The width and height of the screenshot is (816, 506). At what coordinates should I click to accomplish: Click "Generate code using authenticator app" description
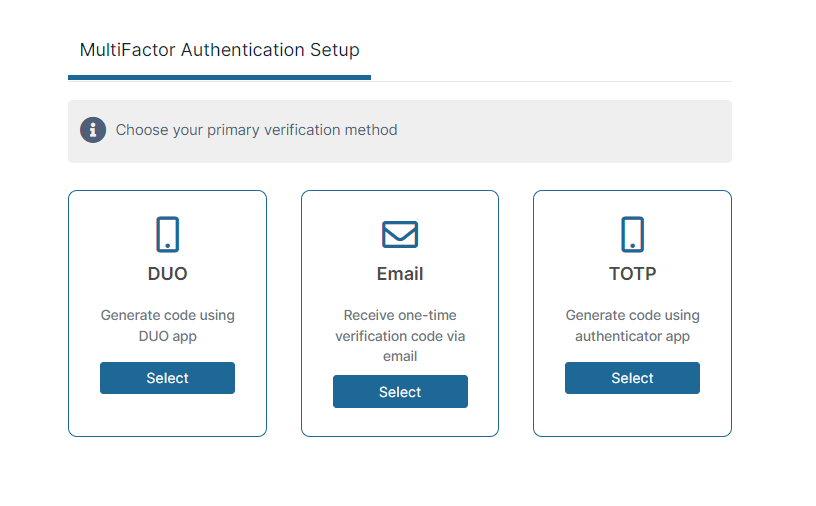(632, 326)
